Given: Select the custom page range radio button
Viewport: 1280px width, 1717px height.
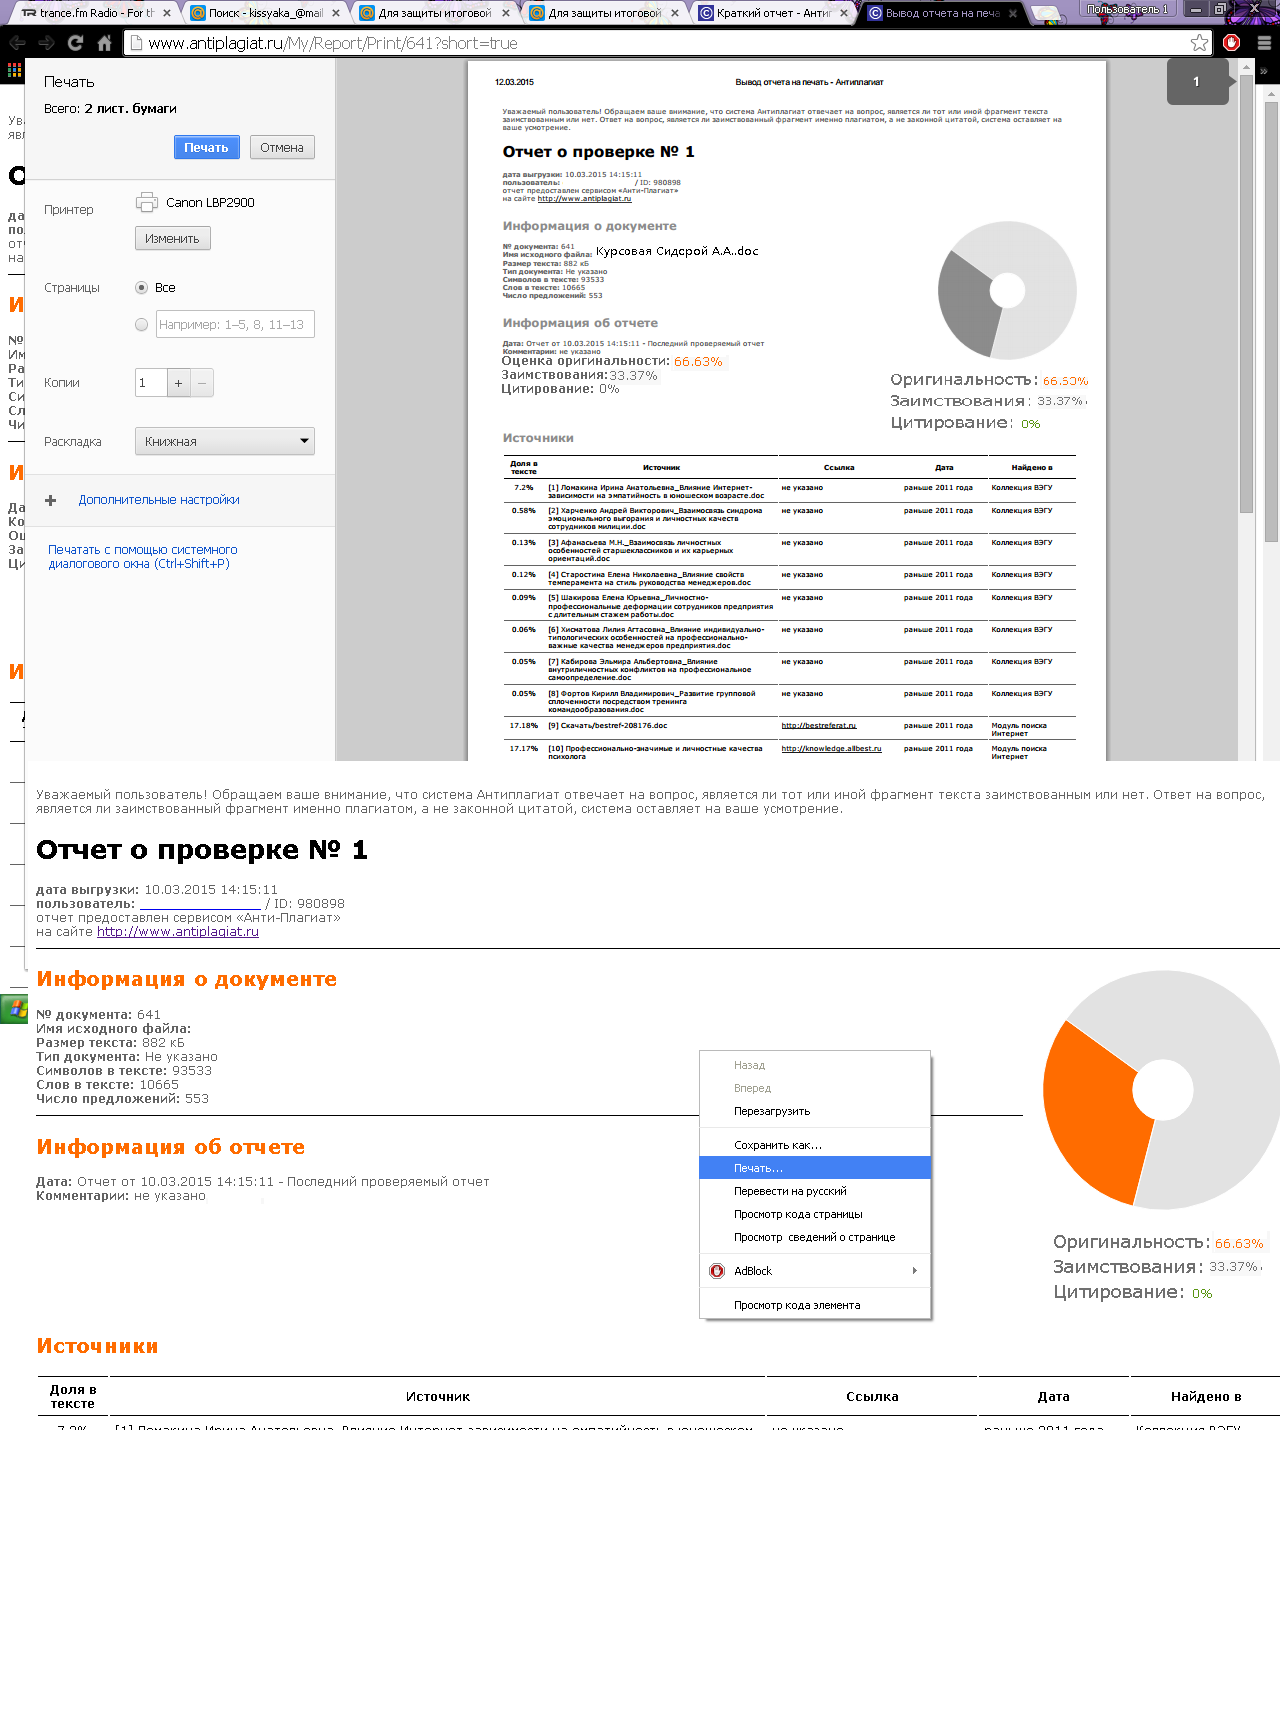Looking at the screenshot, I should pos(141,324).
